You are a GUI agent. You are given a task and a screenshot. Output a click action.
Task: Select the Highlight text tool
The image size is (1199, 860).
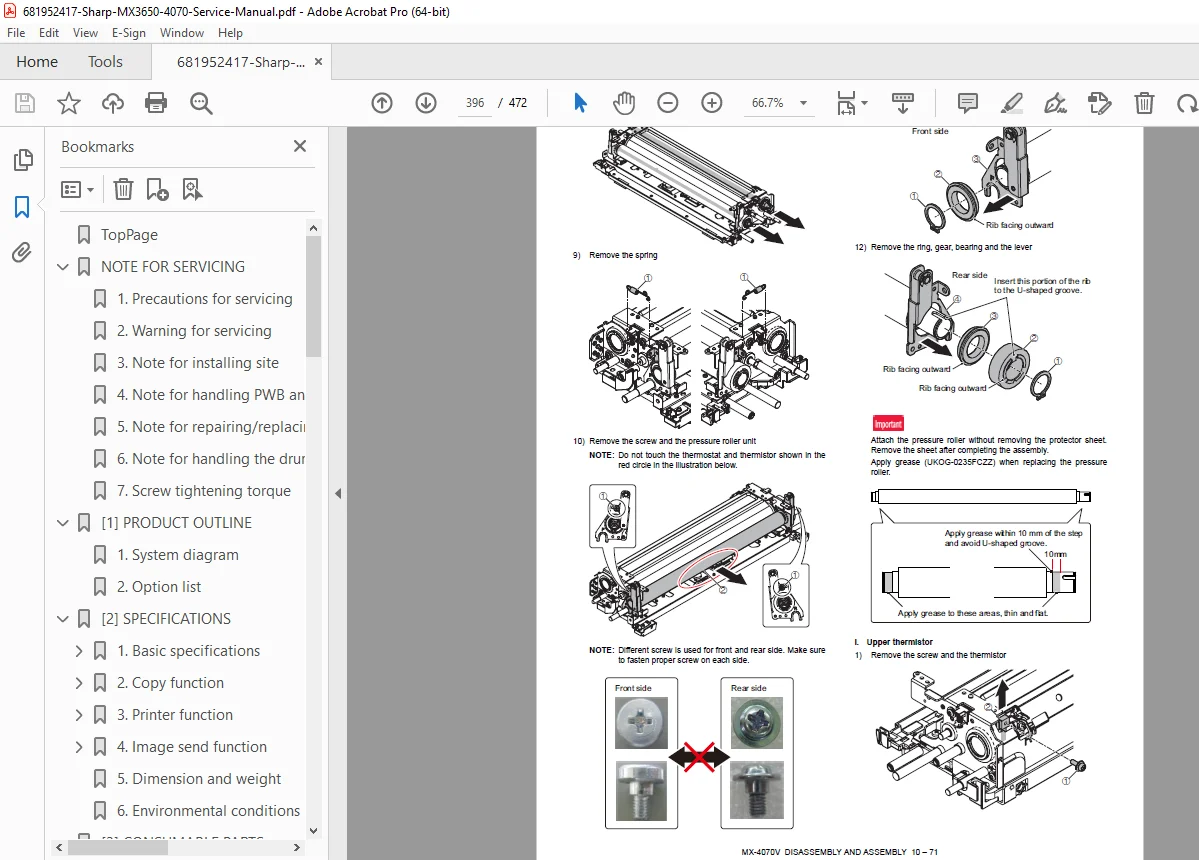point(1012,102)
